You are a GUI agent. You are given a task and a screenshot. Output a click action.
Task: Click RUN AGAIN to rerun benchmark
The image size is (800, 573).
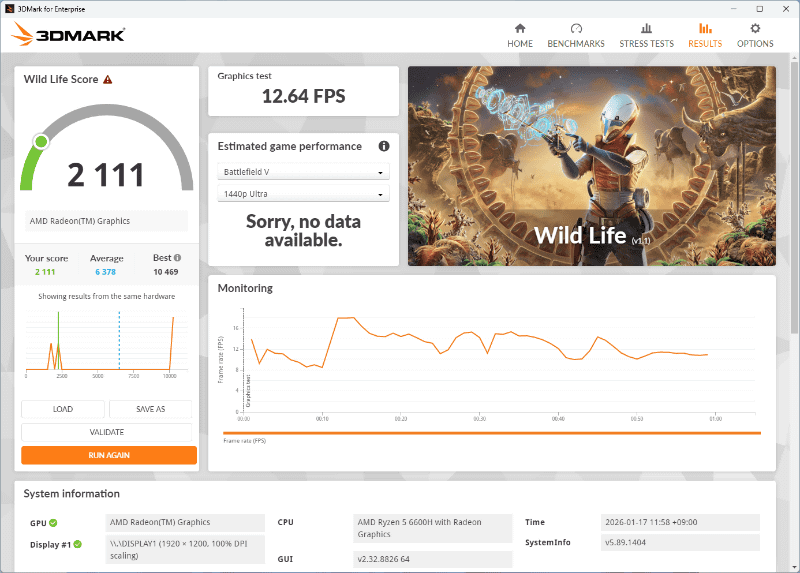[109, 455]
